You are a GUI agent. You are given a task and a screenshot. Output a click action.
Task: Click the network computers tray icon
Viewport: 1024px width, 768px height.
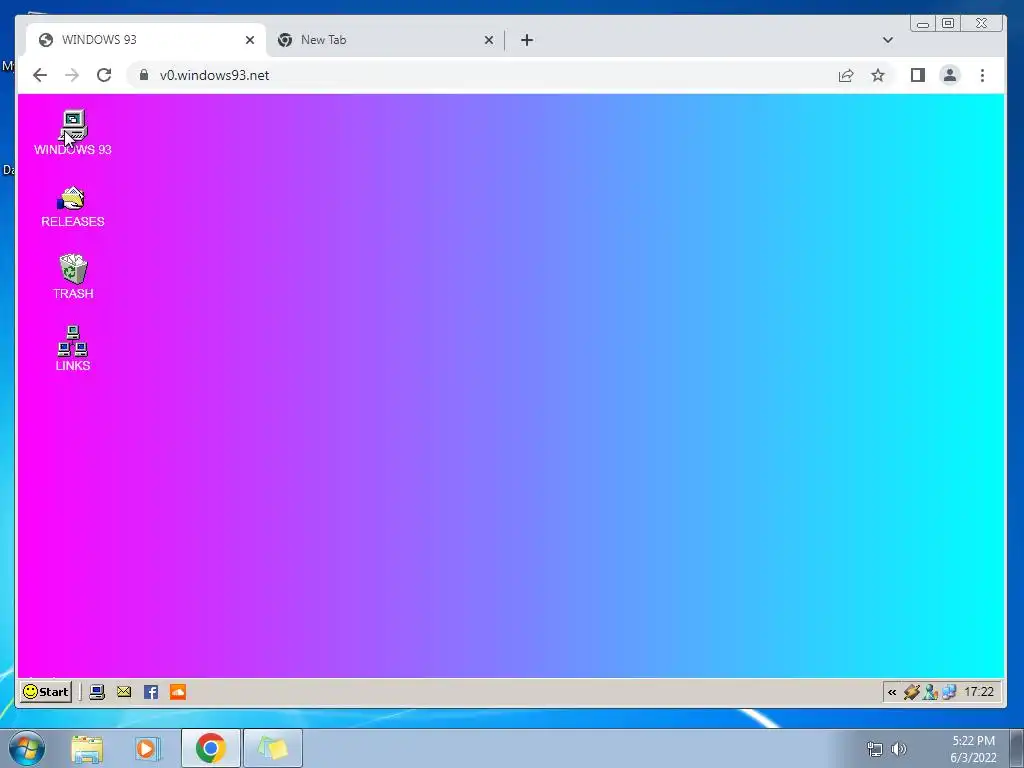pyautogui.click(x=949, y=692)
